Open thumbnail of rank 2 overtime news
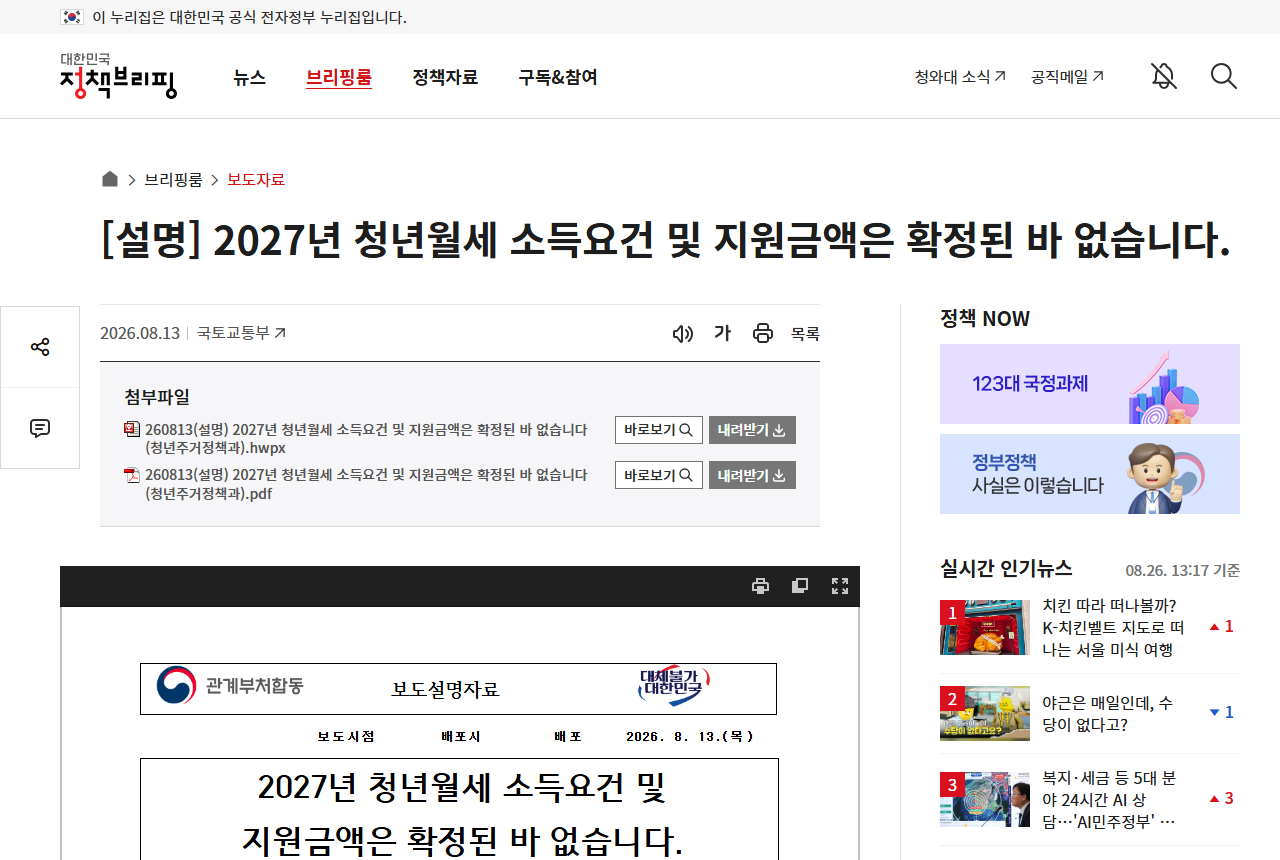 click(x=985, y=713)
